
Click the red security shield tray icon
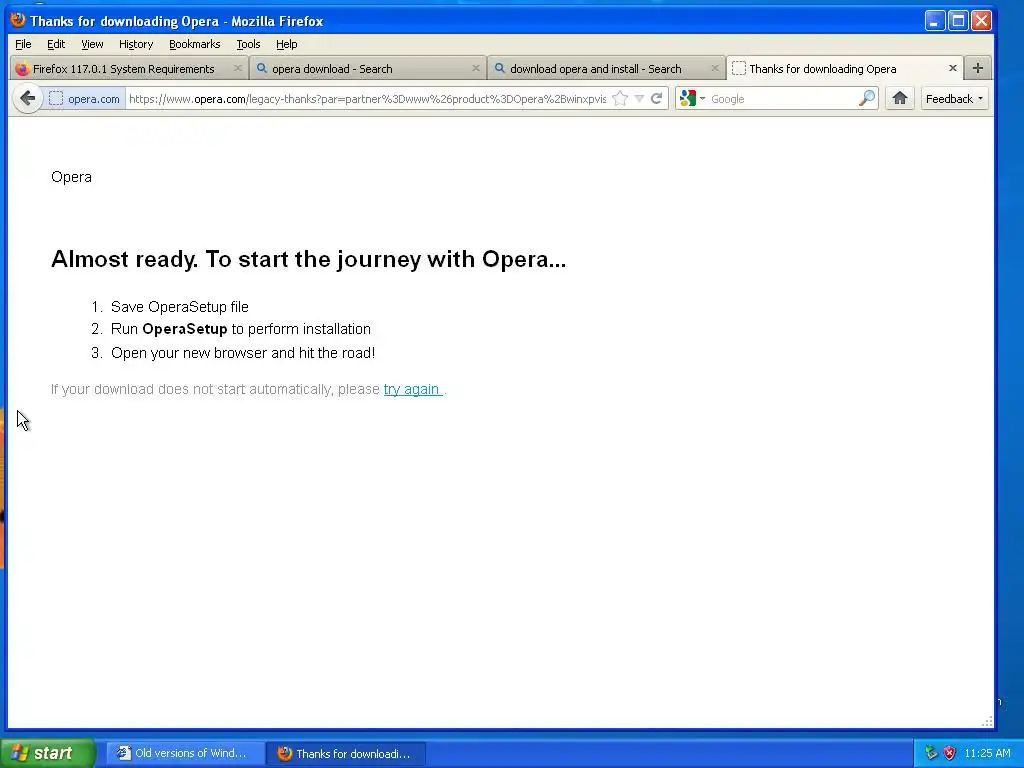coord(950,753)
